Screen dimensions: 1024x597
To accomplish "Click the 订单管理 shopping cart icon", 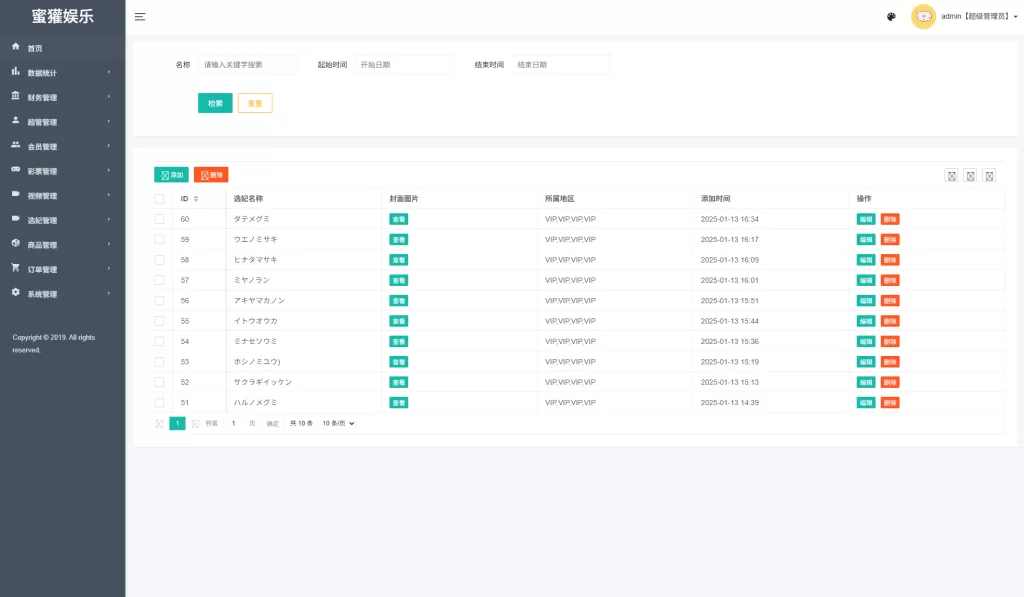I will pos(16,268).
